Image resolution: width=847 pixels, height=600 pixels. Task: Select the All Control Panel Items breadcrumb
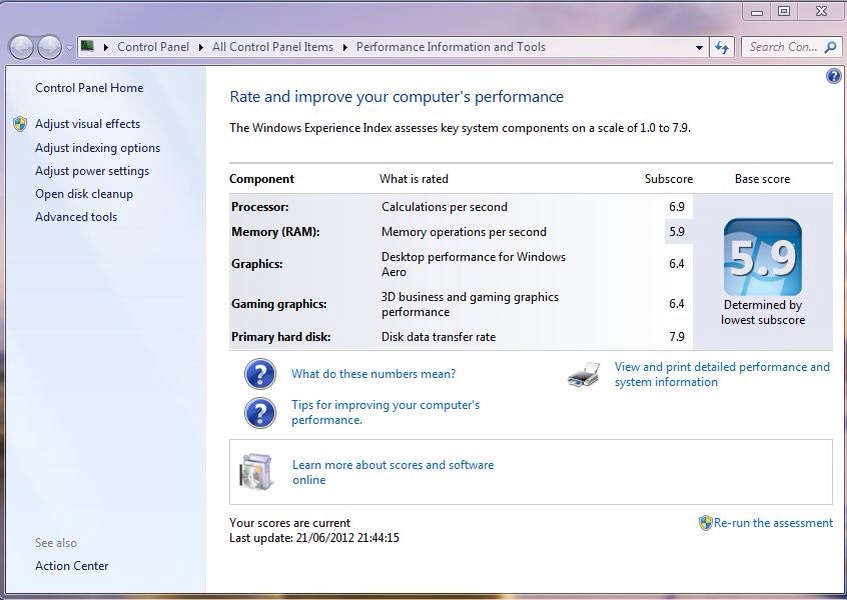pos(273,47)
